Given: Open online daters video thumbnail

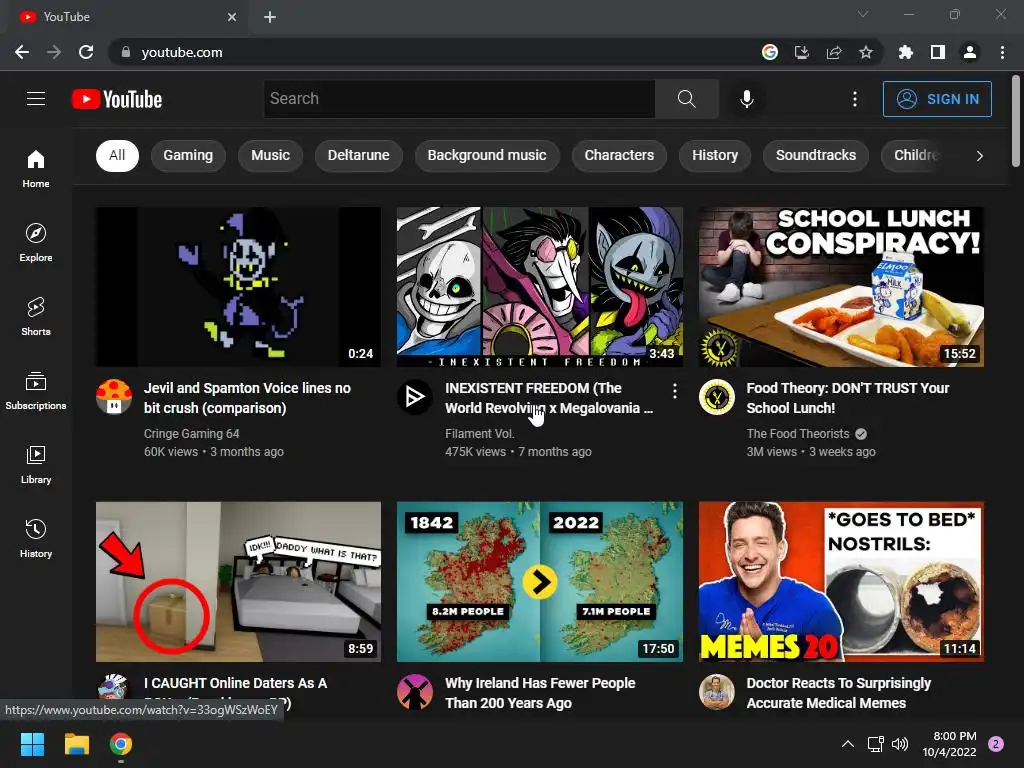Looking at the screenshot, I should pyautogui.click(x=238, y=581).
